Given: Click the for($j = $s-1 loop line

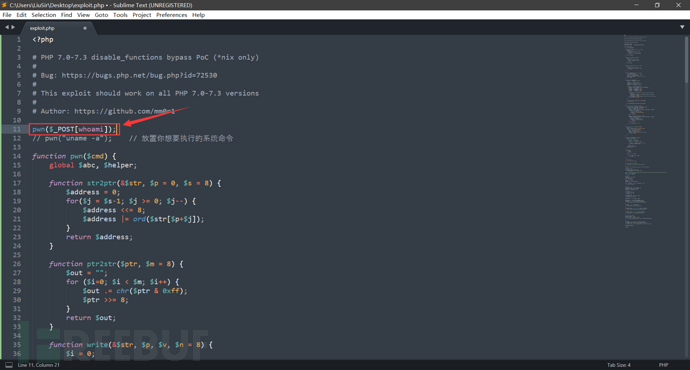Looking at the screenshot, I should point(131,201).
